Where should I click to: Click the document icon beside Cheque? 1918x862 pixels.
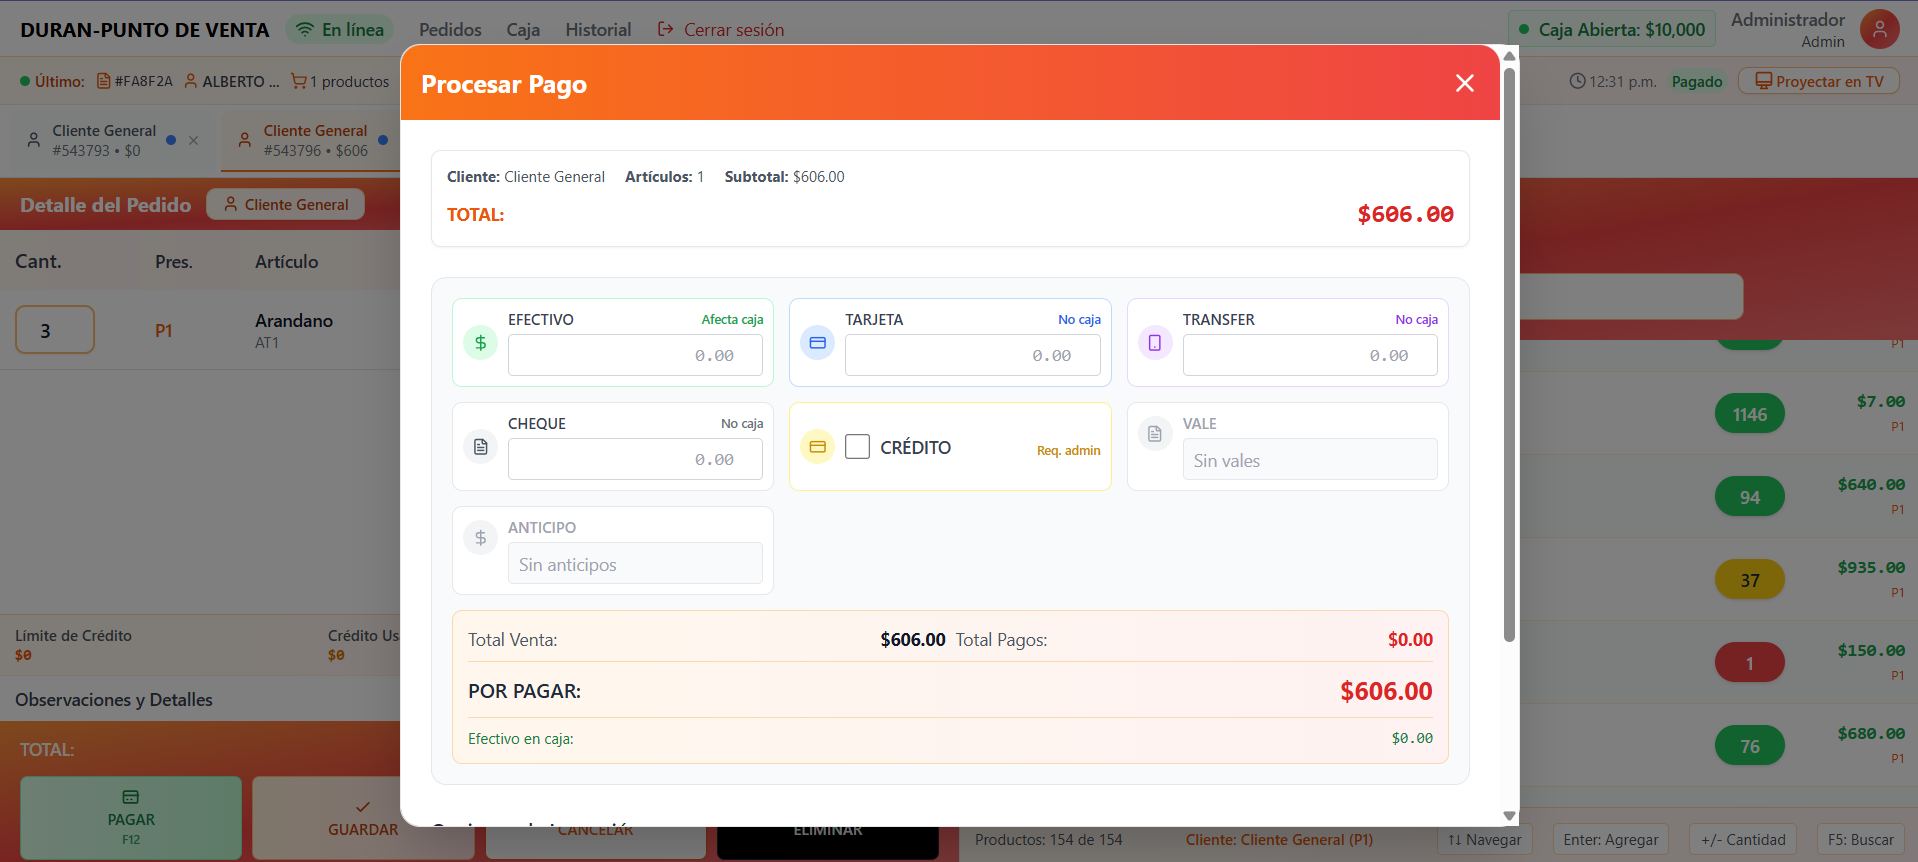click(x=480, y=447)
